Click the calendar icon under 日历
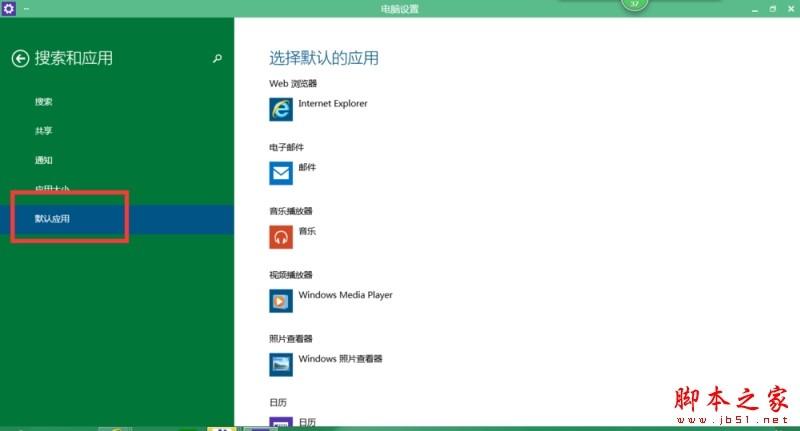 [x=281, y=422]
